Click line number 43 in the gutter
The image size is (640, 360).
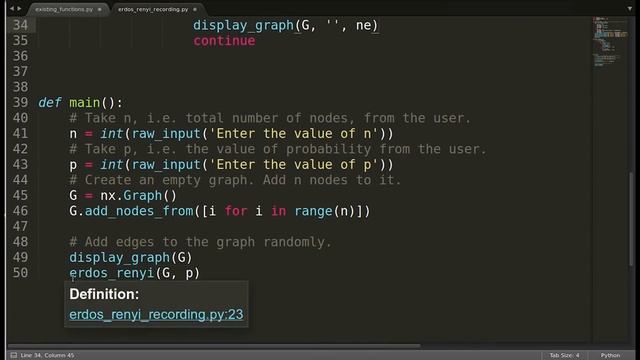click(x=20, y=164)
